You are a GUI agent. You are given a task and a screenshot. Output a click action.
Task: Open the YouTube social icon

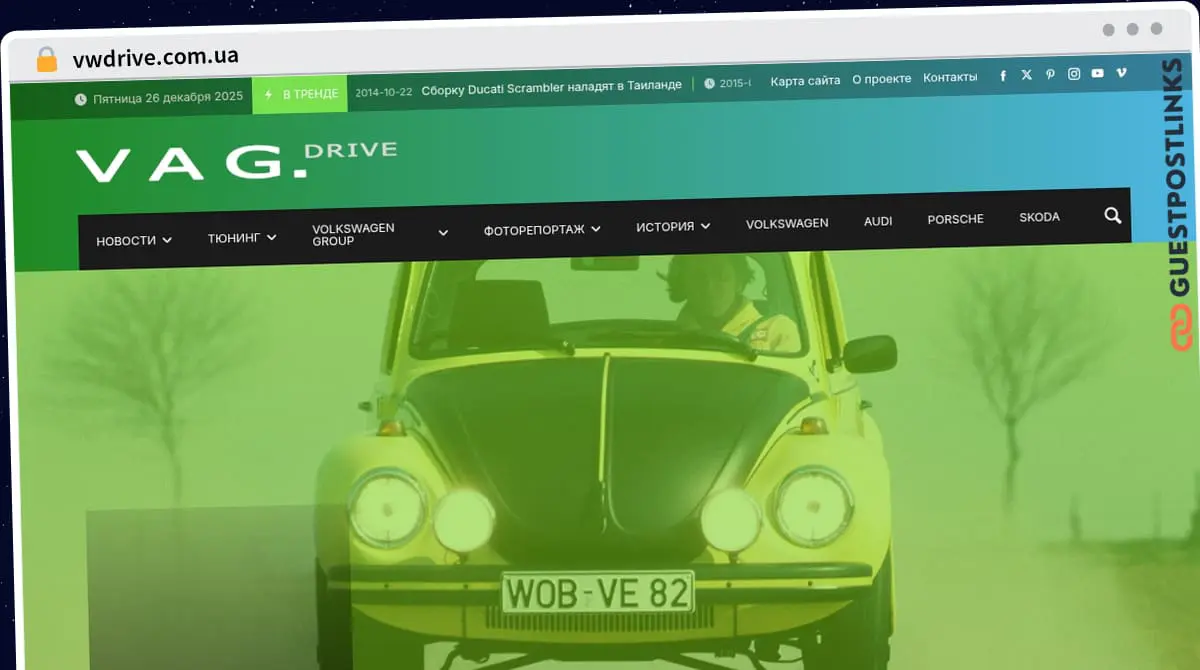pyautogui.click(x=1098, y=73)
